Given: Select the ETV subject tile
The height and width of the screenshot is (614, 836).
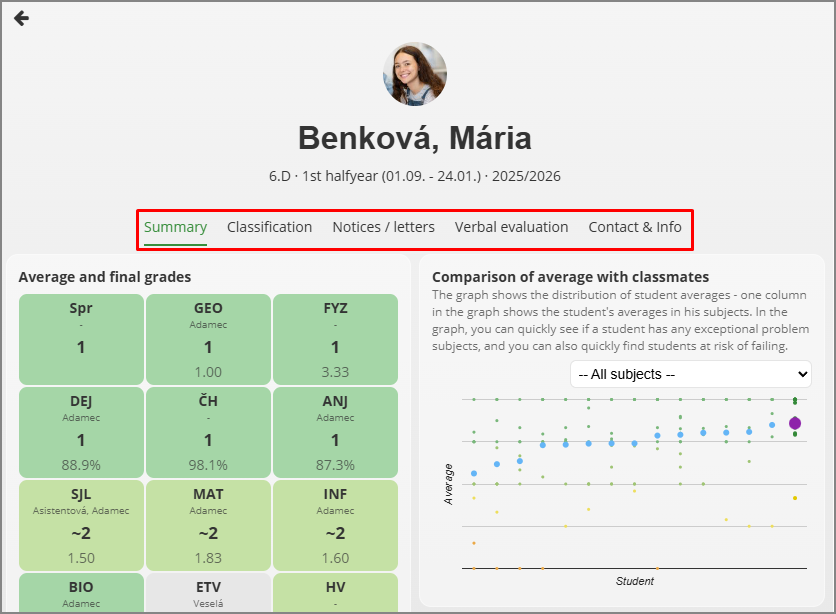Looking at the screenshot, I should tap(208, 592).
